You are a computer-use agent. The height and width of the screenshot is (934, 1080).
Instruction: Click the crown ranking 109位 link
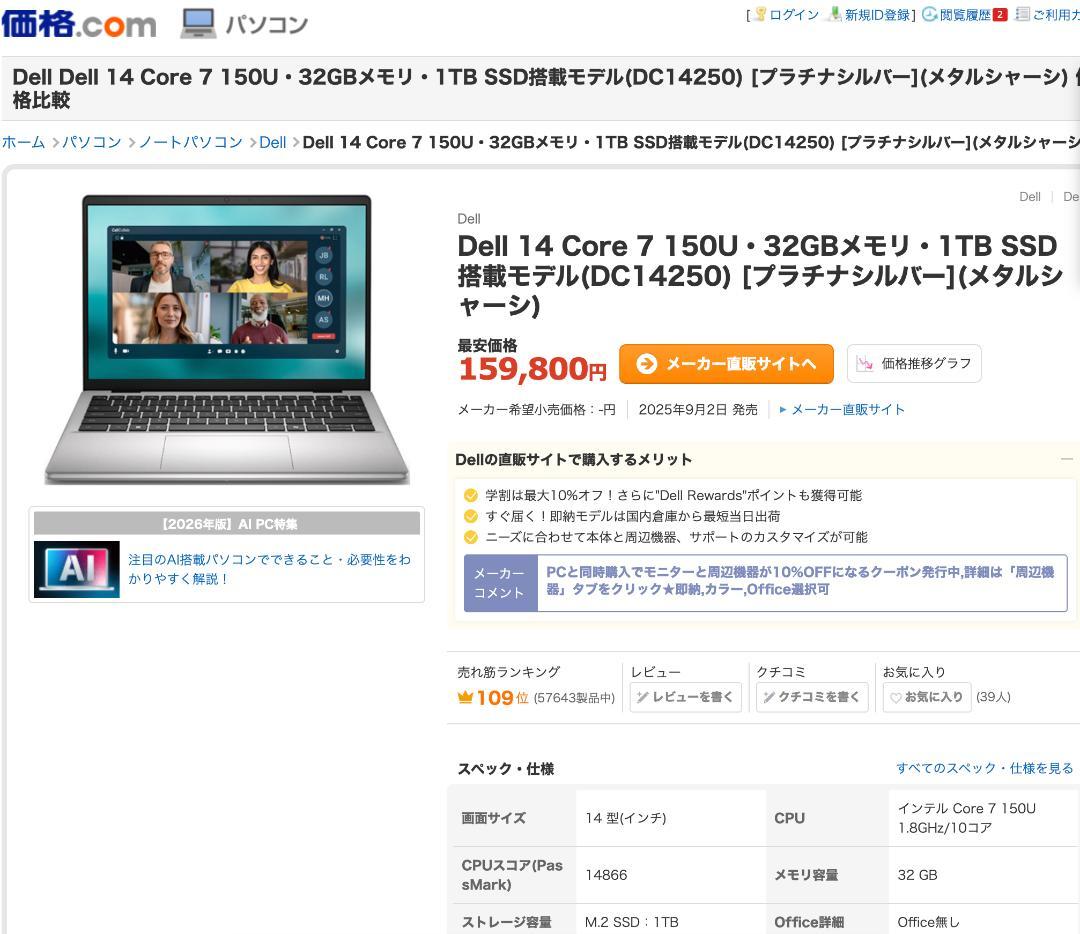493,698
